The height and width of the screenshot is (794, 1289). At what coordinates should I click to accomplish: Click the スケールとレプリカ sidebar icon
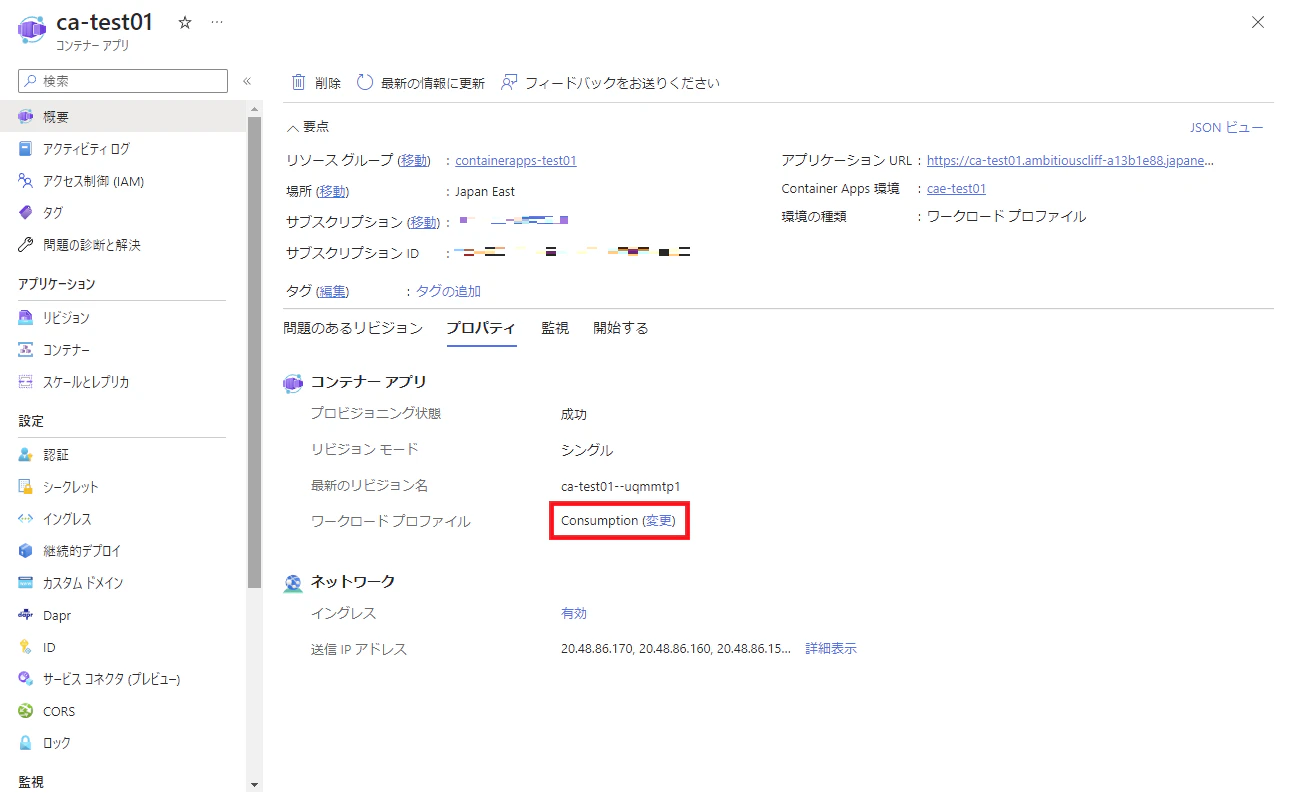pyautogui.click(x=26, y=382)
